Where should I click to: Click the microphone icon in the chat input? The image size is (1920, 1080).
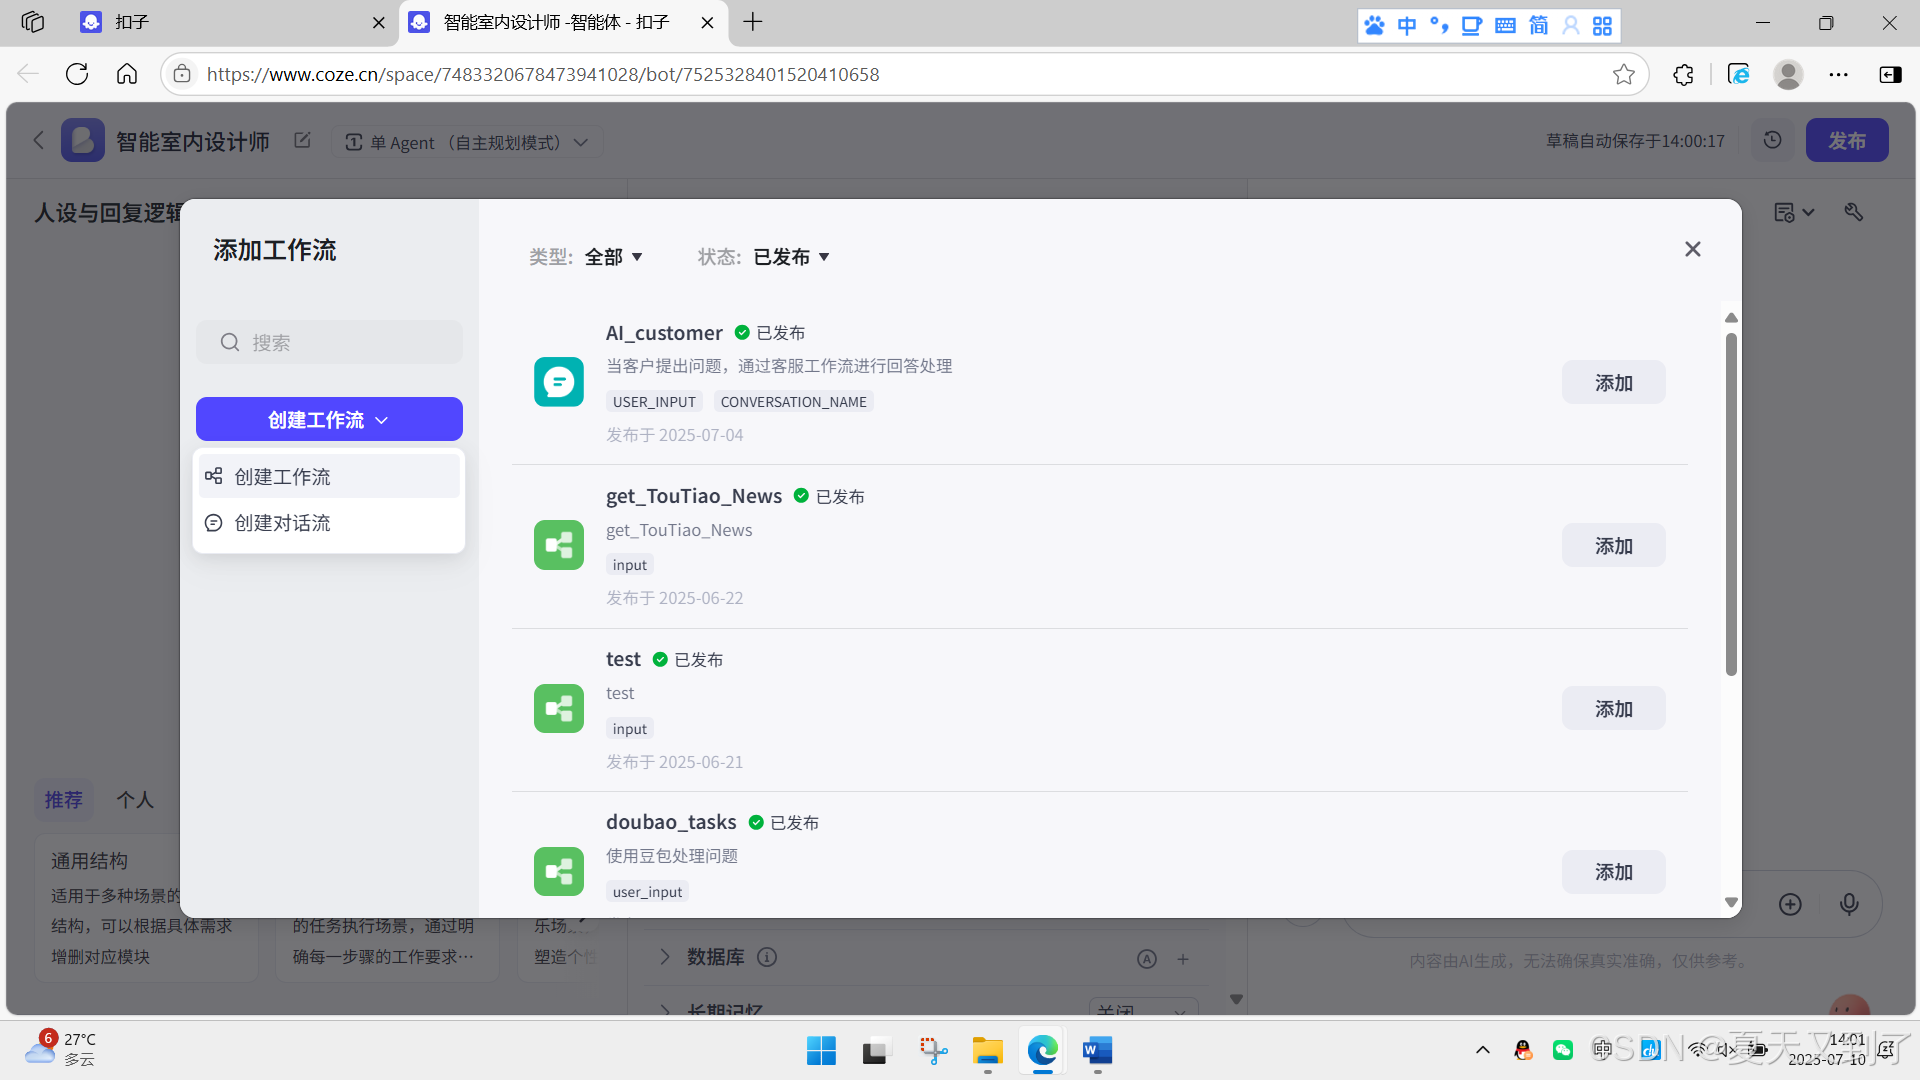coord(1849,904)
